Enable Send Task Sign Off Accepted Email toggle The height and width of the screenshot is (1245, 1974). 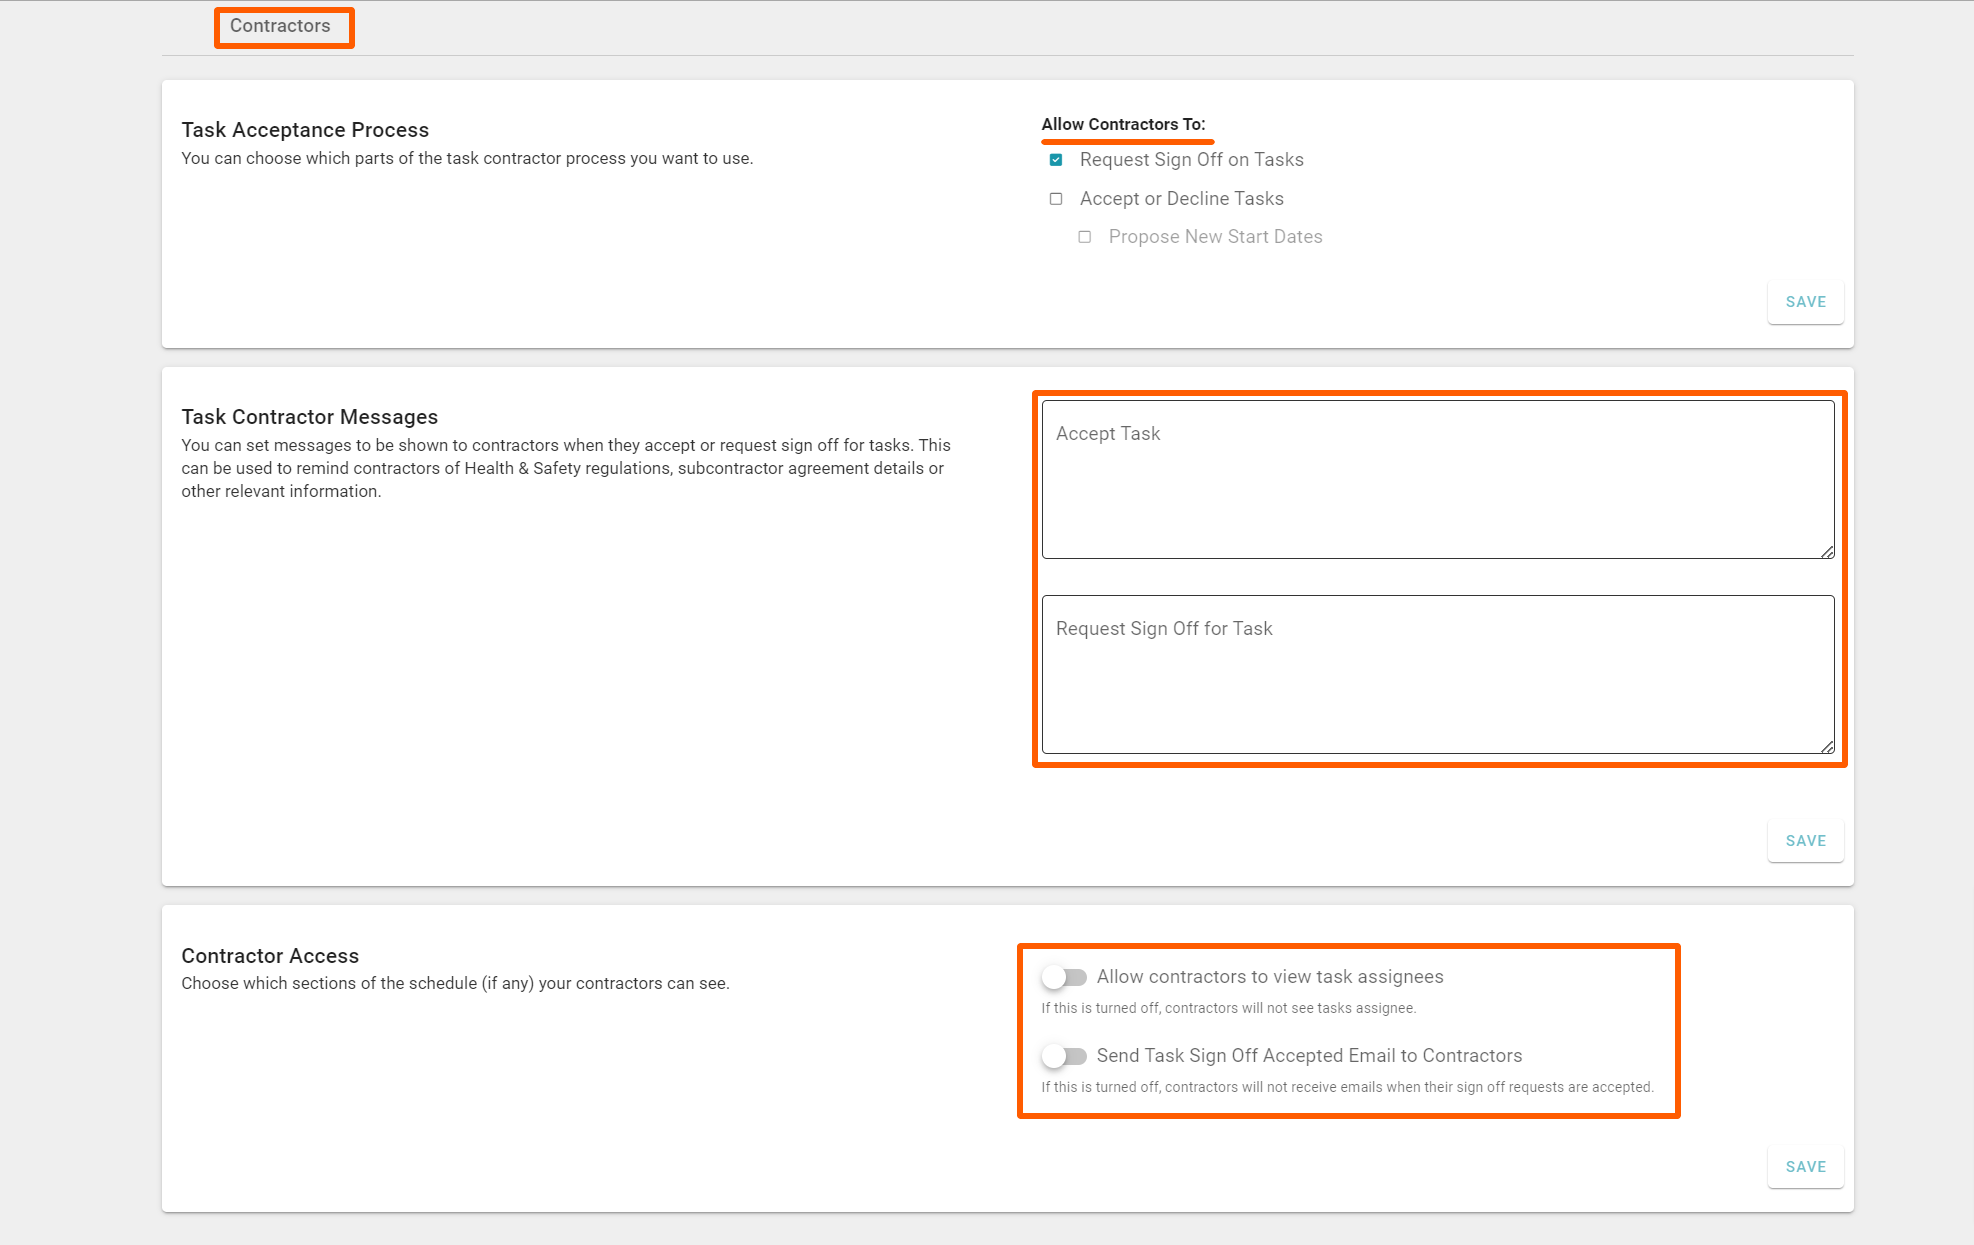(x=1064, y=1056)
